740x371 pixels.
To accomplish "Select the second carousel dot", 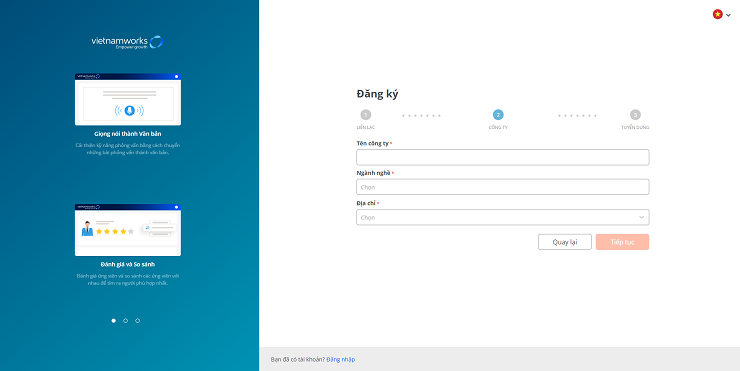I will pos(126,320).
